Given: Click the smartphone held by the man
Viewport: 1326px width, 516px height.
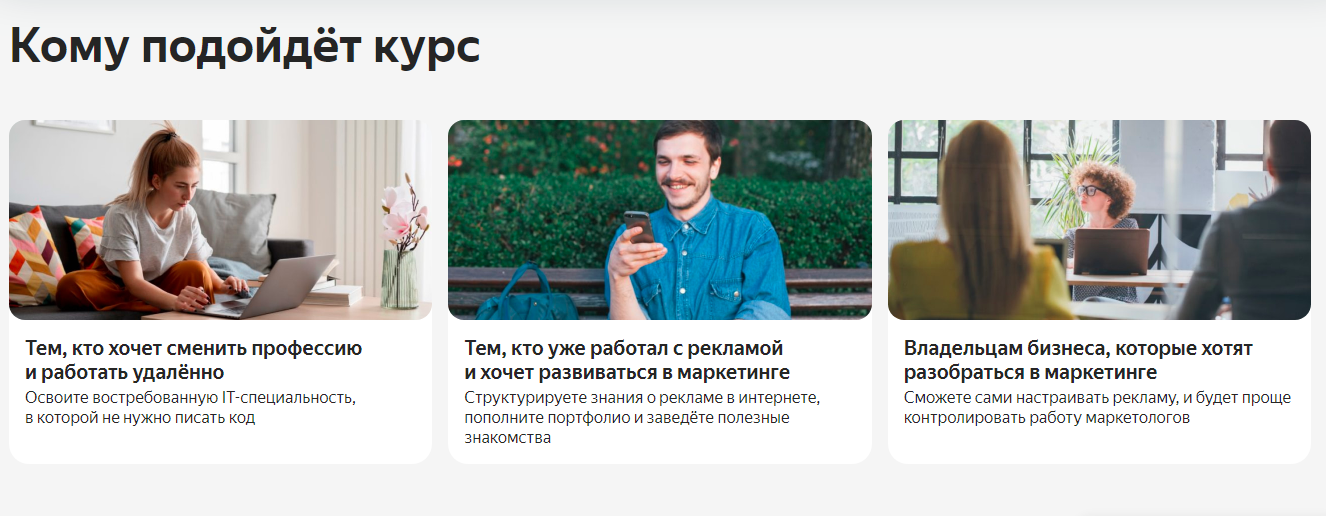Looking at the screenshot, I should pyautogui.click(x=637, y=226).
